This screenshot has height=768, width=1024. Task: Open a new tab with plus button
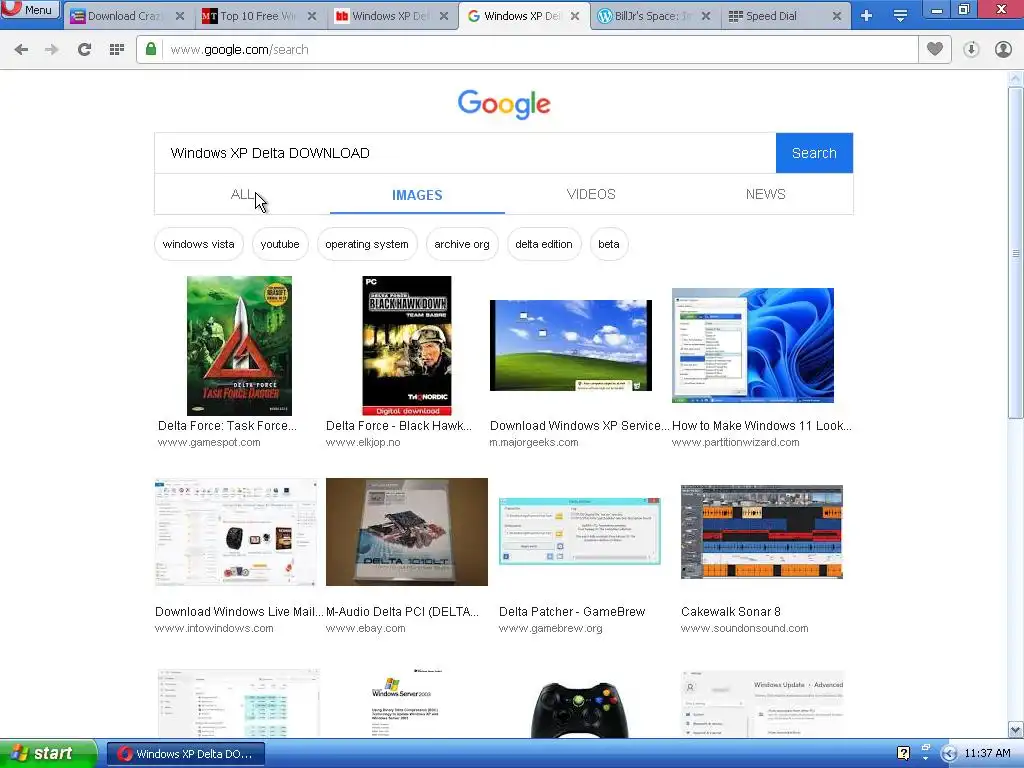point(867,16)
